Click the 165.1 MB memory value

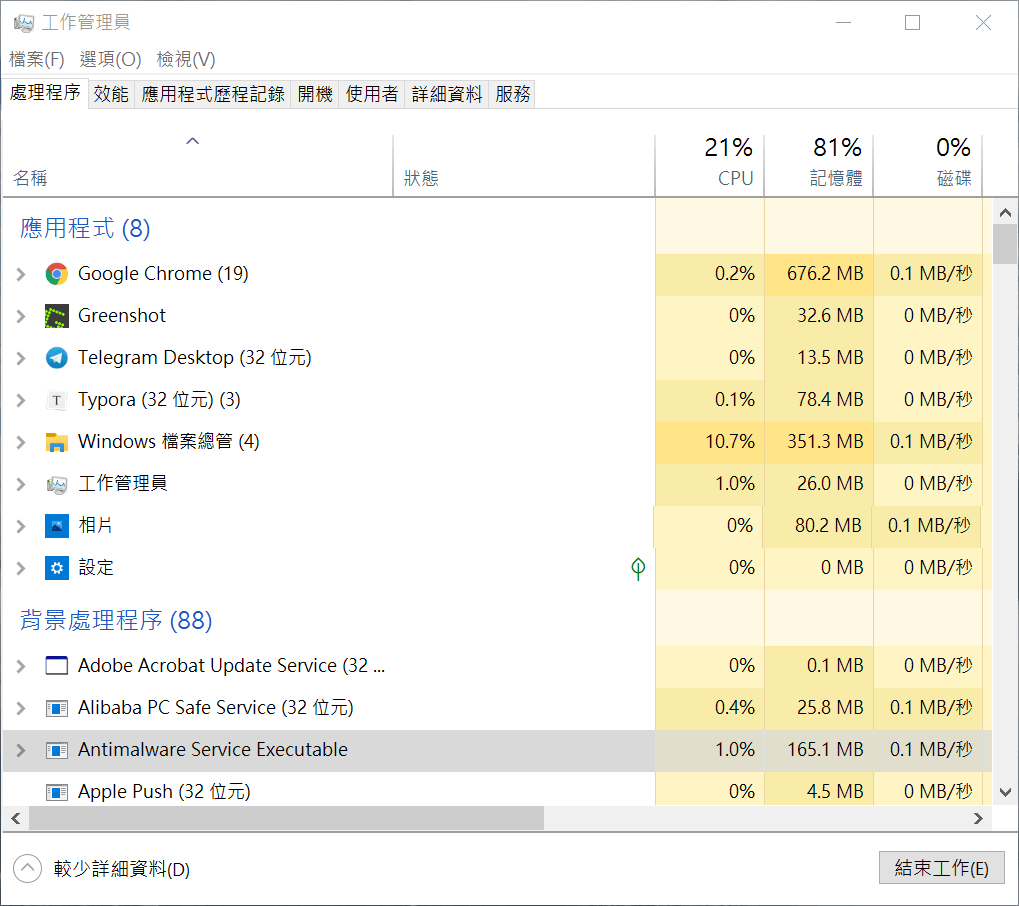[x=825, y=750]
